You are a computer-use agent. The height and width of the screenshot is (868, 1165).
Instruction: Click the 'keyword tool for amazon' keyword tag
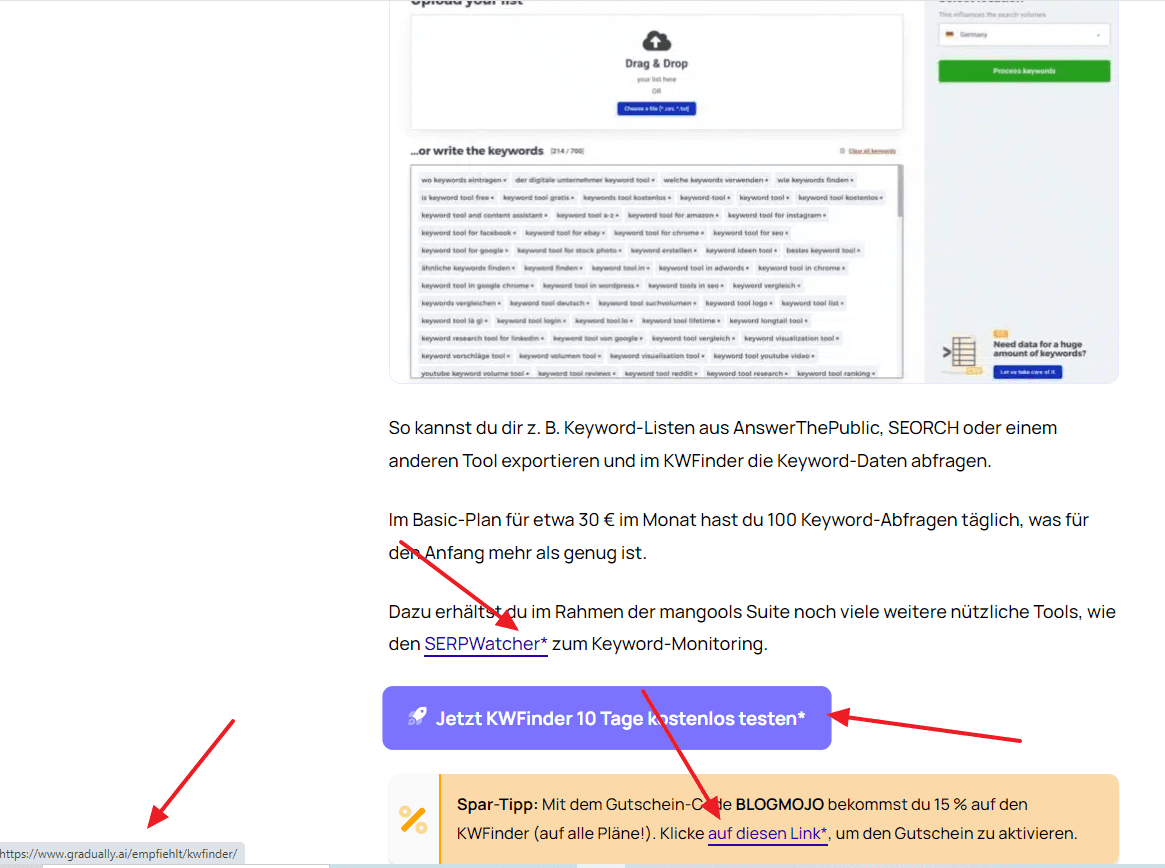(x=673, y=216)
